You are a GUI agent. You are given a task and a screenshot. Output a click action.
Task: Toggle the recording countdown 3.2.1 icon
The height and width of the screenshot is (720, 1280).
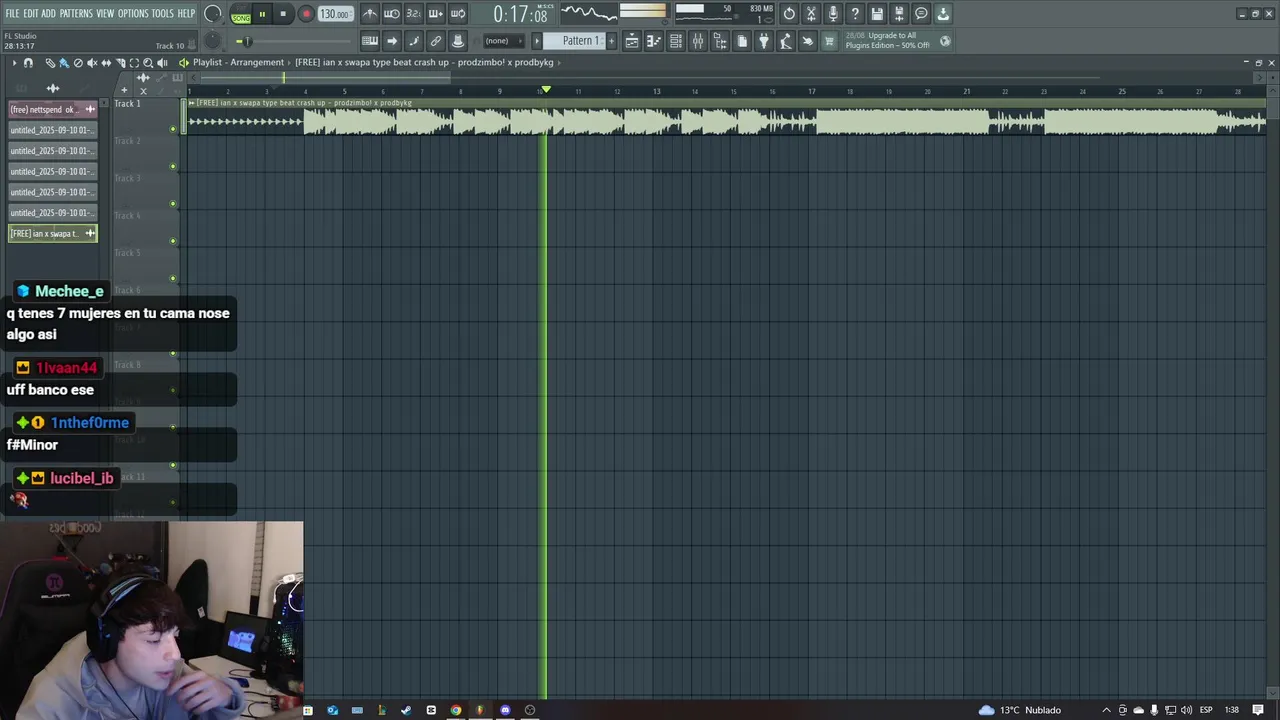pyautogui.click(x=414, y=14)
